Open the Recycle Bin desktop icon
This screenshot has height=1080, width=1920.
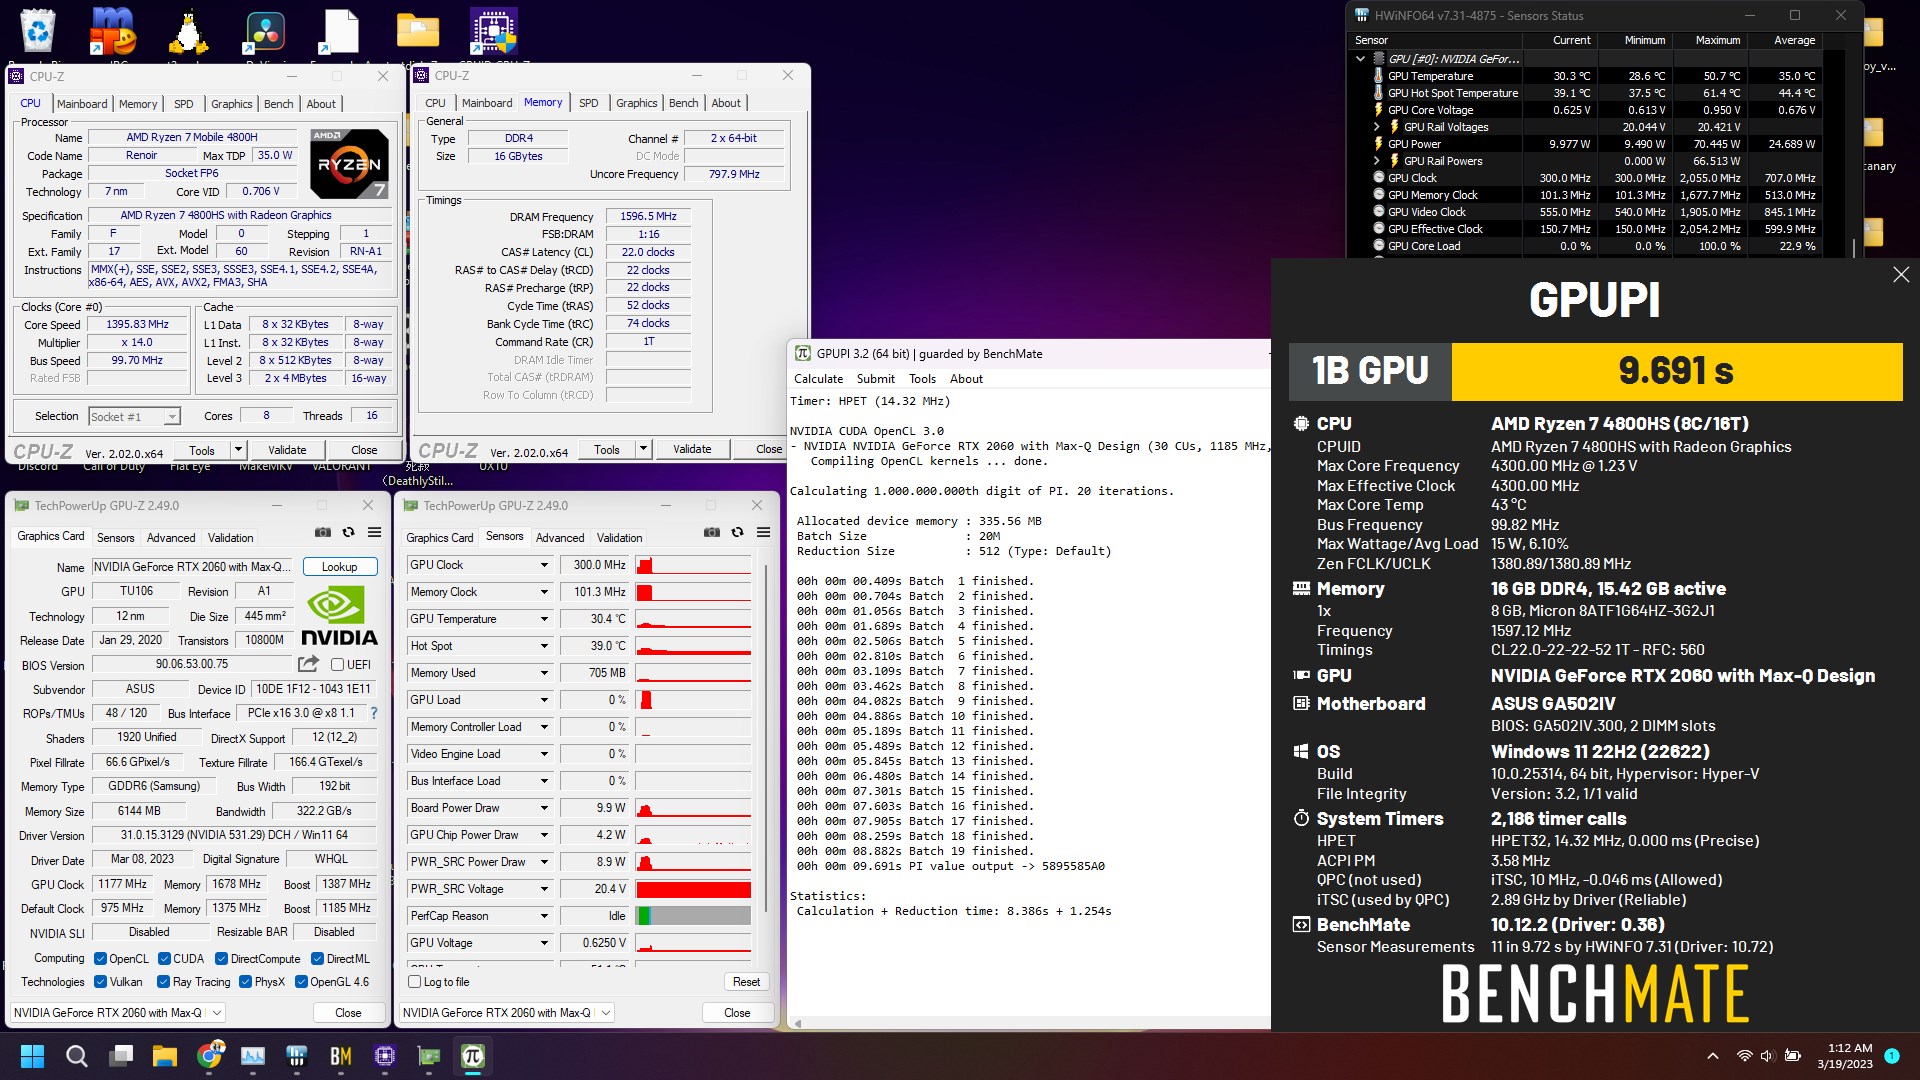tap(38, 30)
